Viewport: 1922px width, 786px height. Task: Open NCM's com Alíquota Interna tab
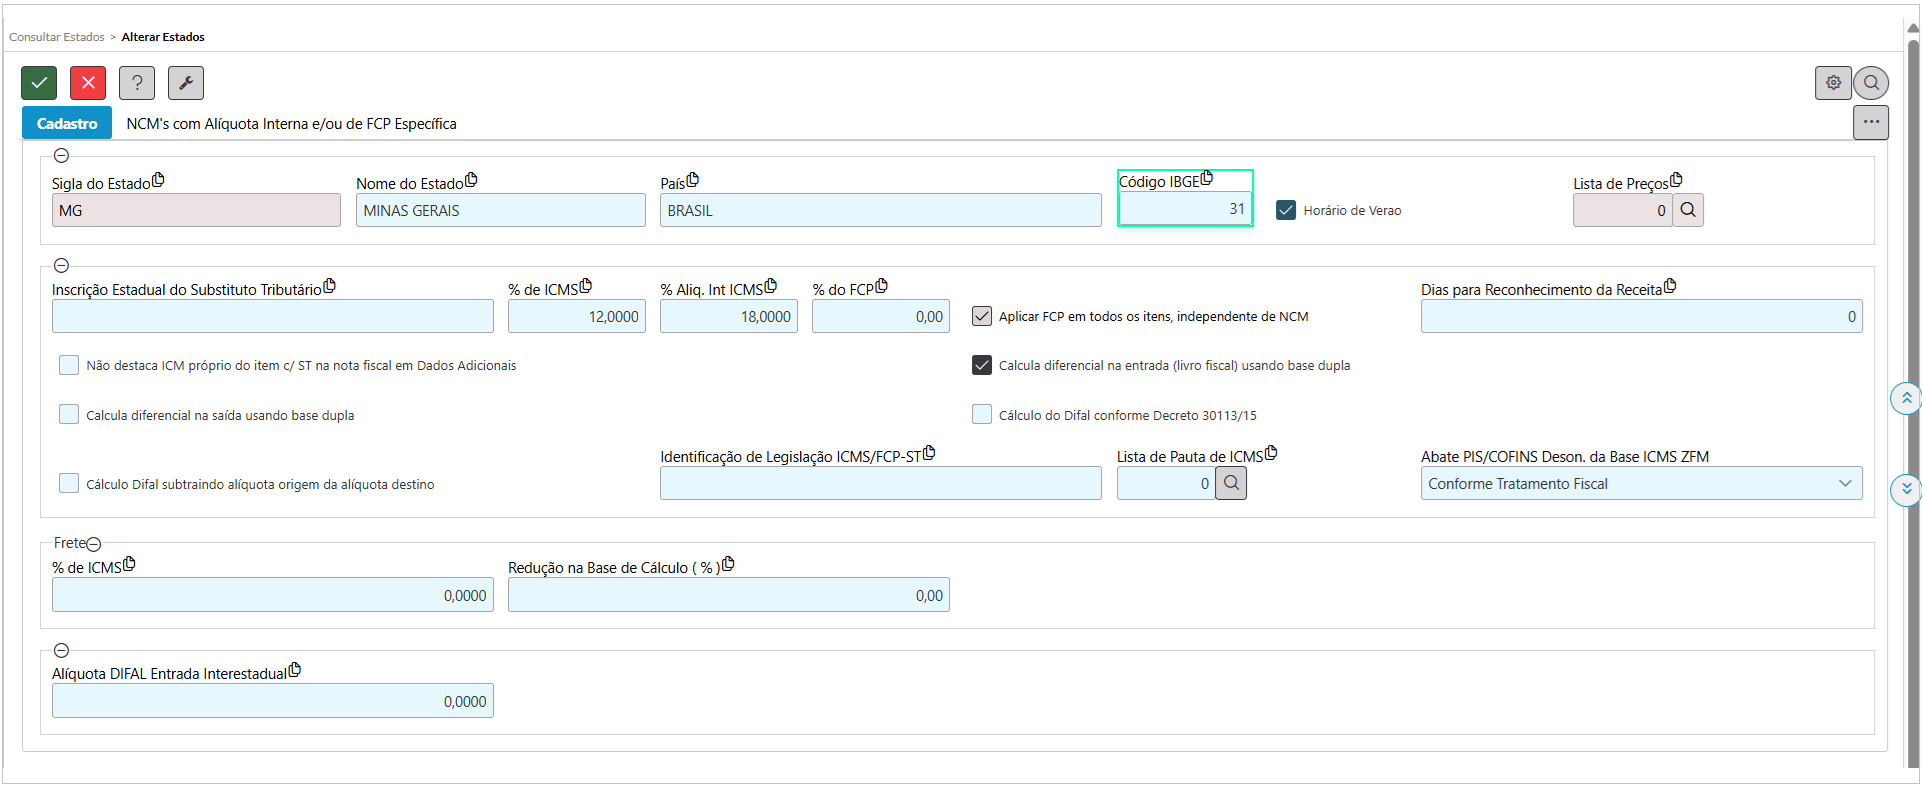(291, 124)
